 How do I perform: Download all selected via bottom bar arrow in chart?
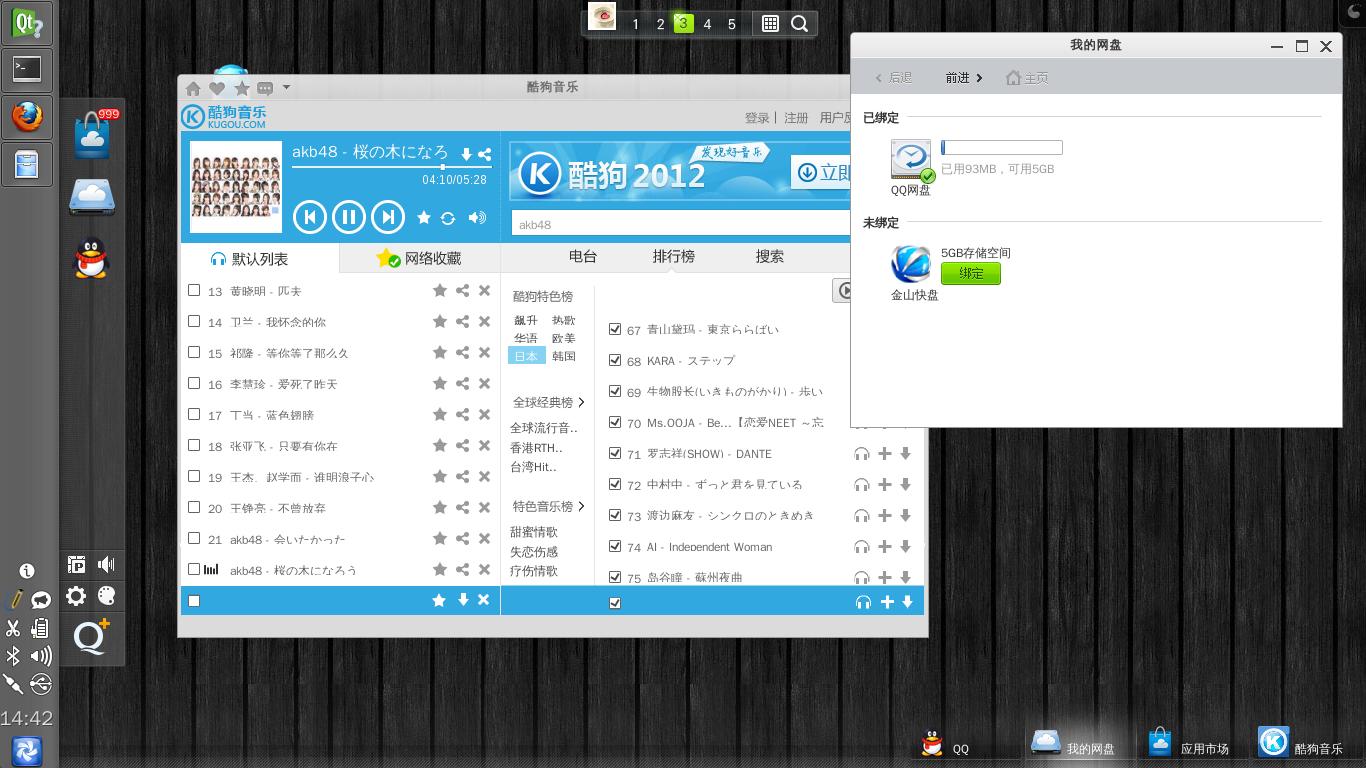[x=908, y=602]
